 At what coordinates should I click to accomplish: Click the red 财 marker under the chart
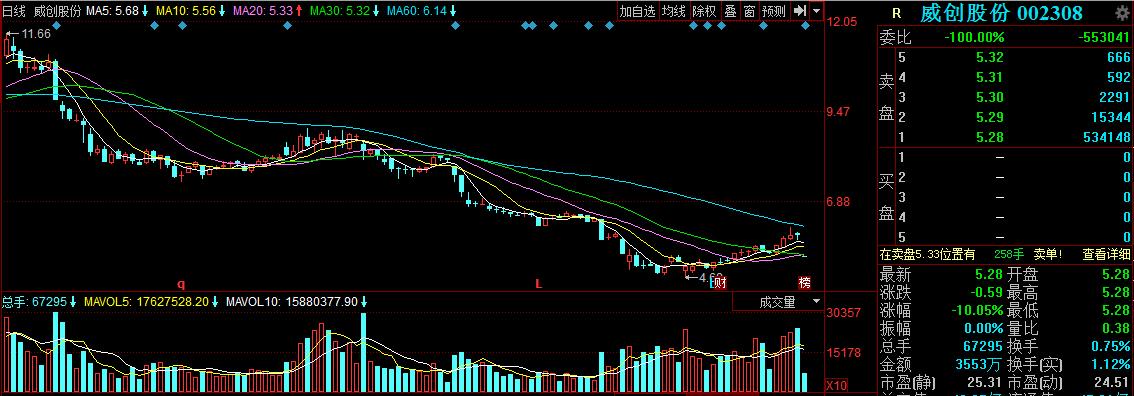pos(720,282)
